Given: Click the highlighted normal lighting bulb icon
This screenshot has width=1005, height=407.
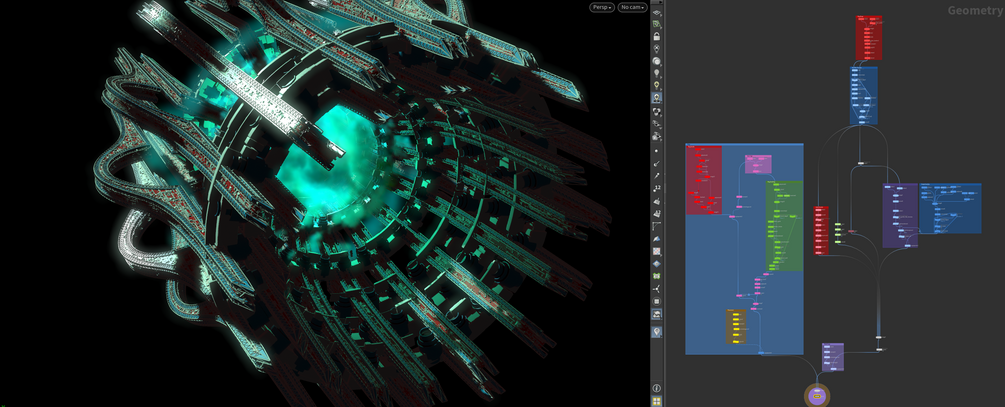Looking at the screenshot, I should [656, 98].
